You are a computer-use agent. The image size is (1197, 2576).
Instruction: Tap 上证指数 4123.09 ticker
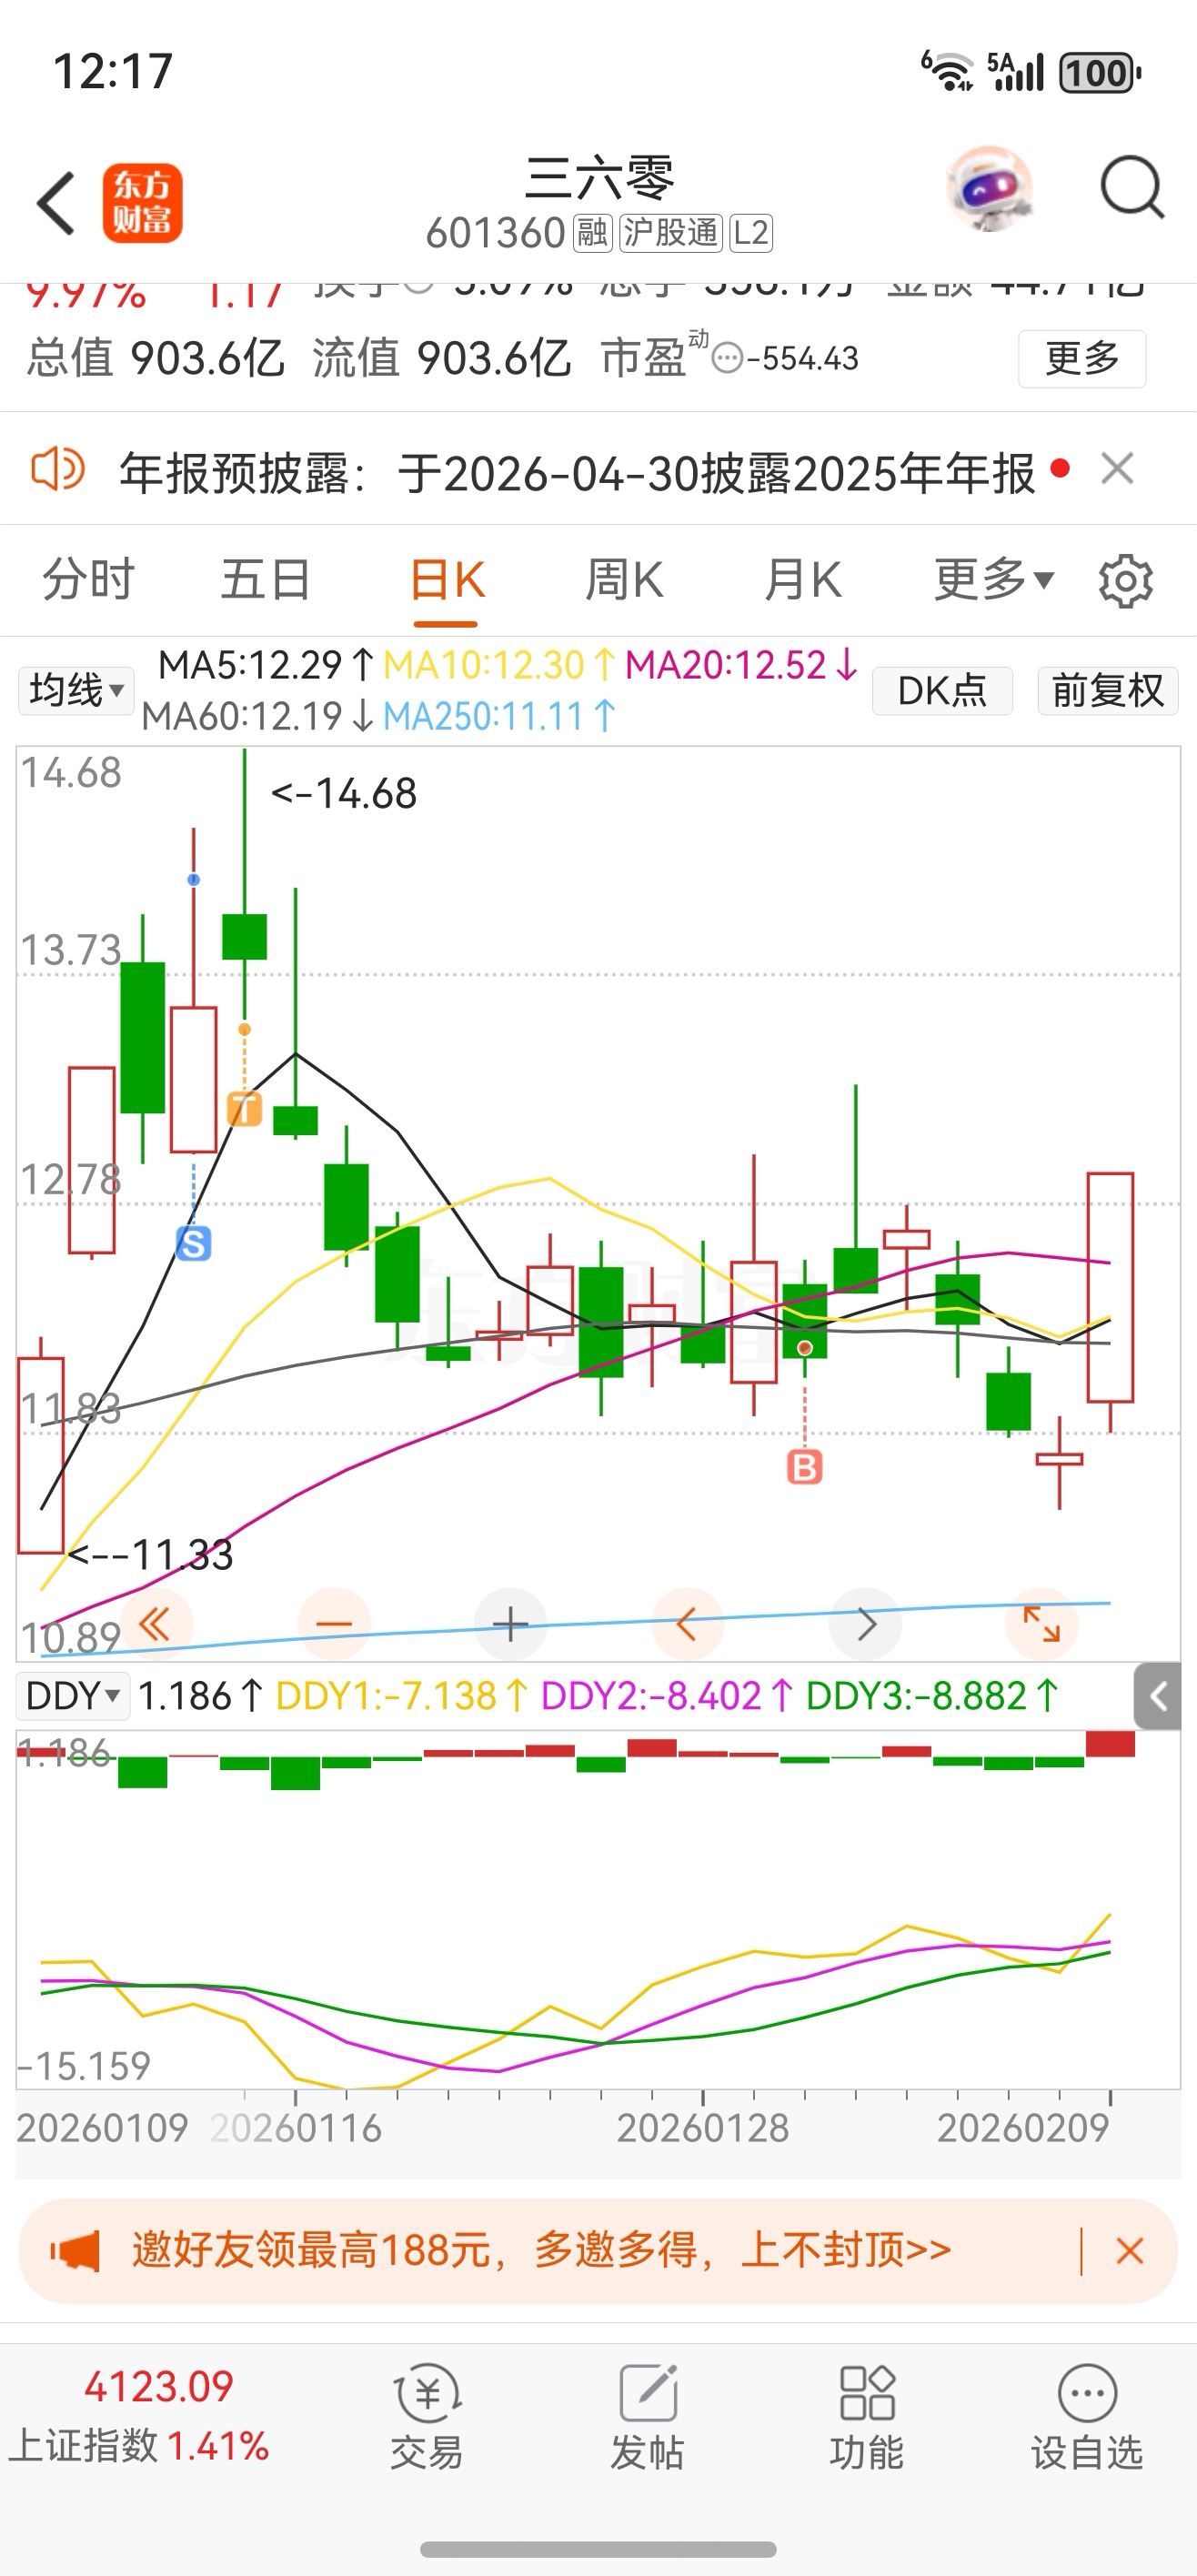(140, 2417)
